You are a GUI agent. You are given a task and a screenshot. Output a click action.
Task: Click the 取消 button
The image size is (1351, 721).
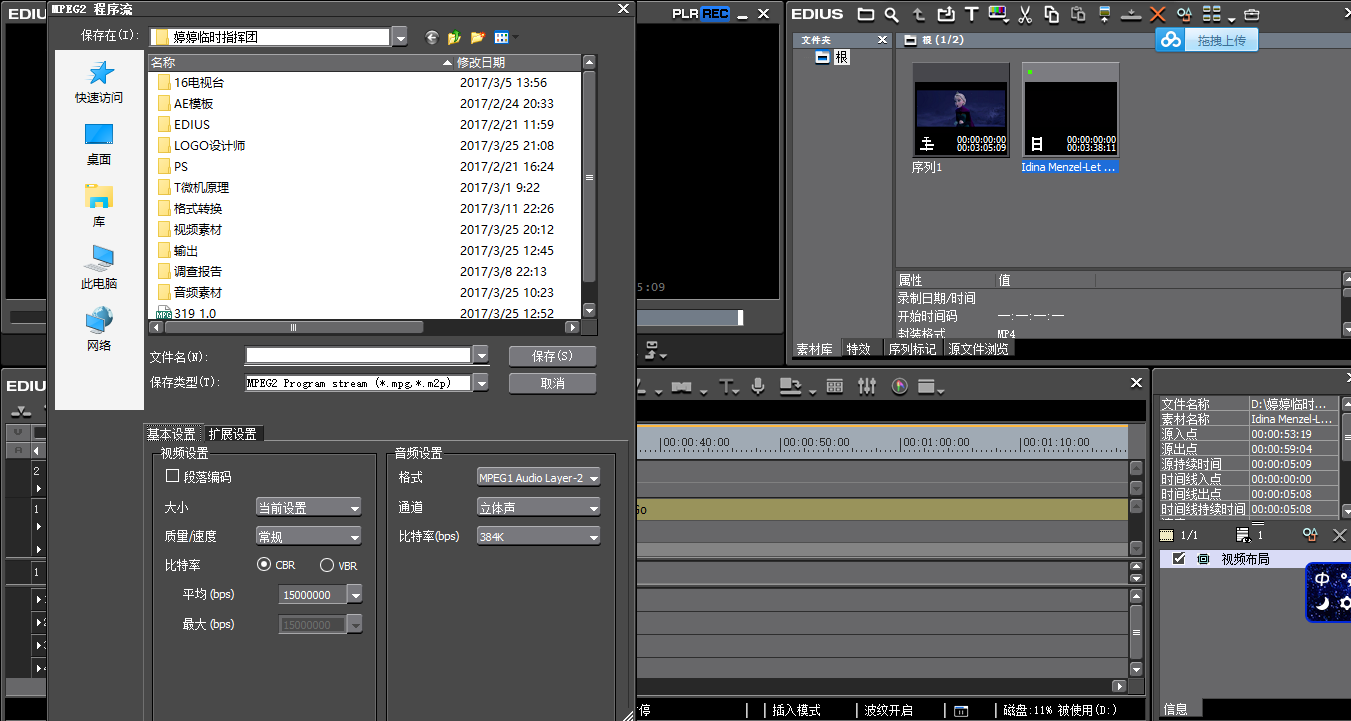pos(552,384)
